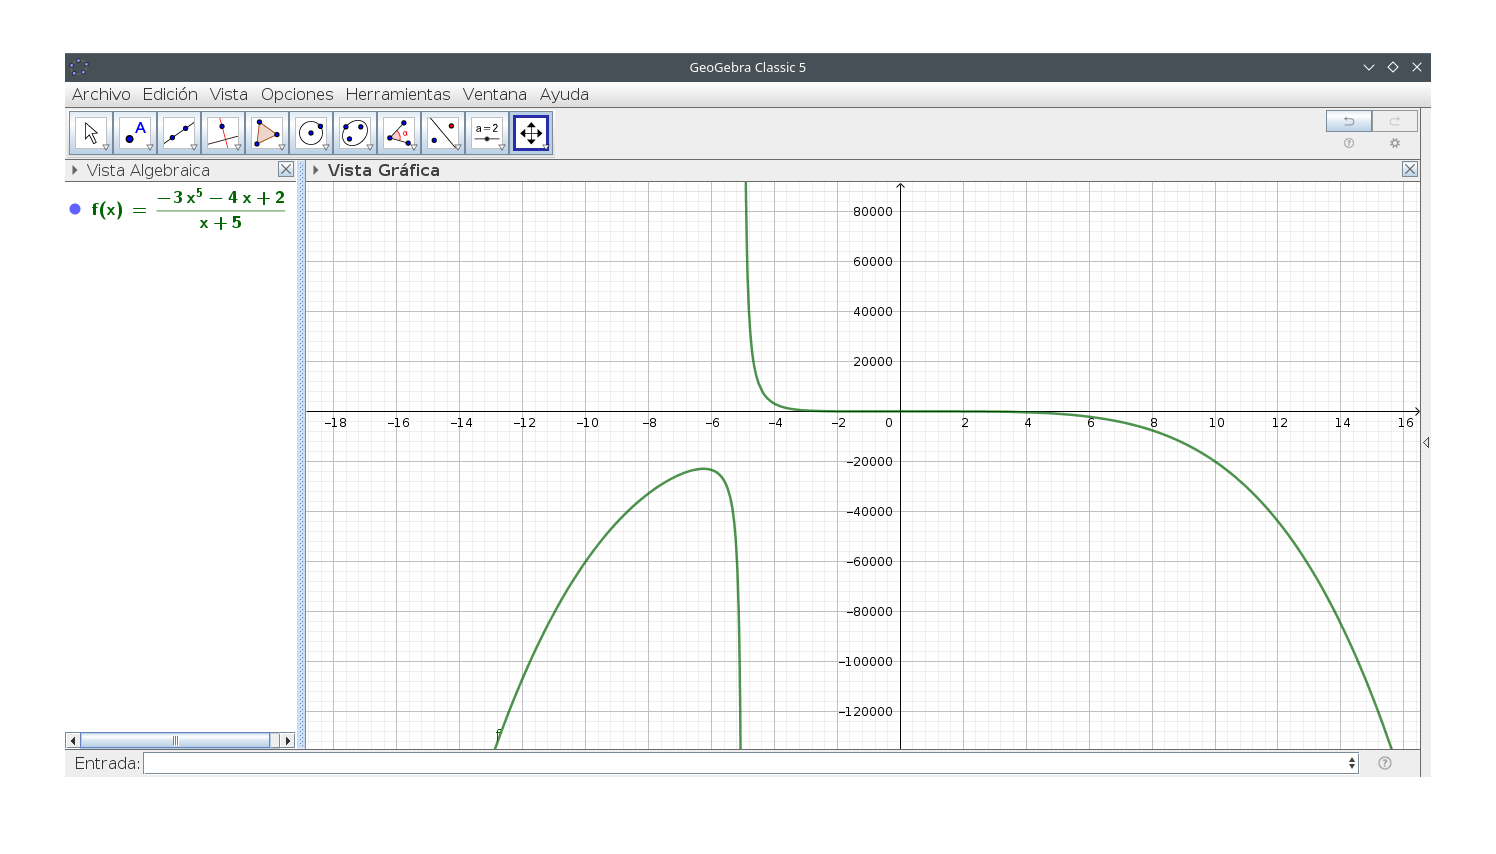Minimize the GeoGebra window
Image resolution: width=1496 pixels, height=854 pixels.
click(1369, 67)
